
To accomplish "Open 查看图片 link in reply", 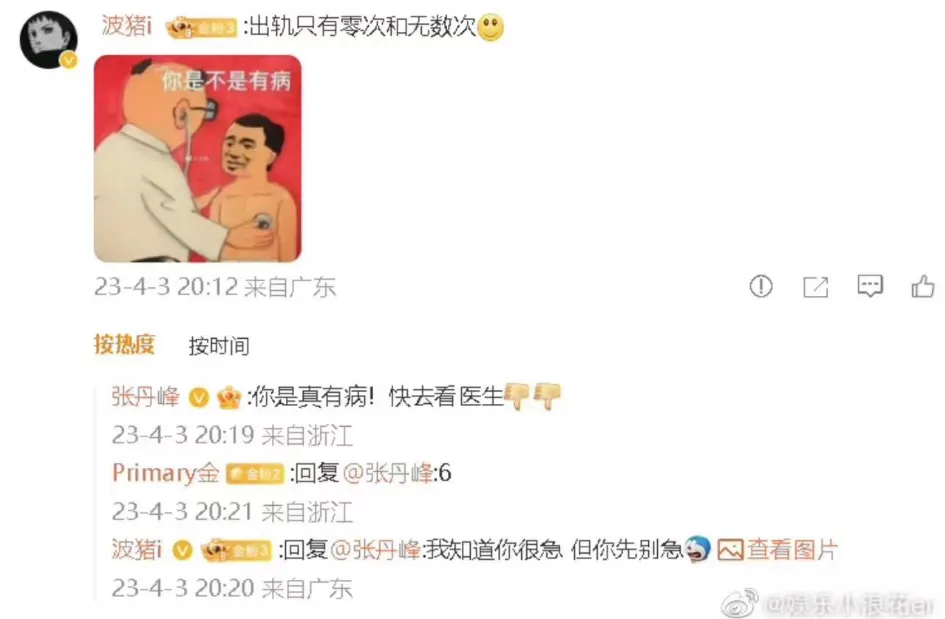I will [x=792, y=550].
